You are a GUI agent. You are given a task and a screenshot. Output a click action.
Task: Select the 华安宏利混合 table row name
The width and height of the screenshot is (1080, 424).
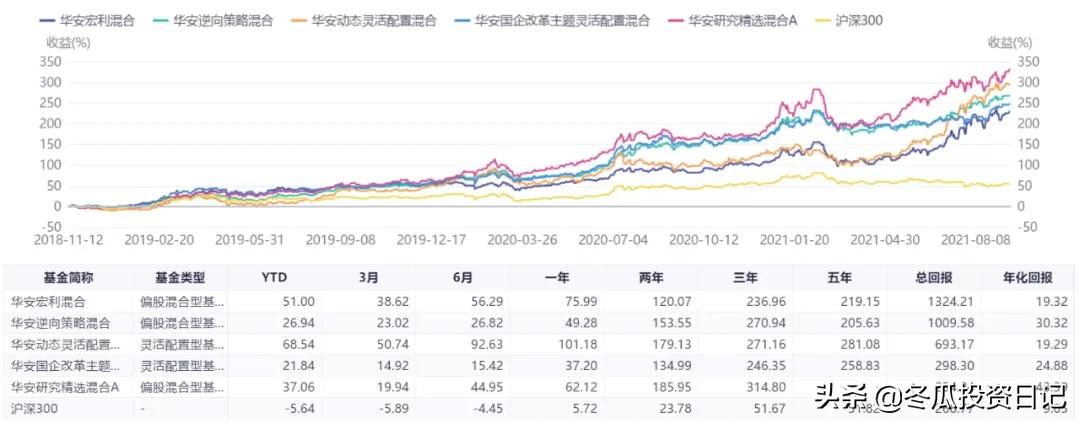48,301
